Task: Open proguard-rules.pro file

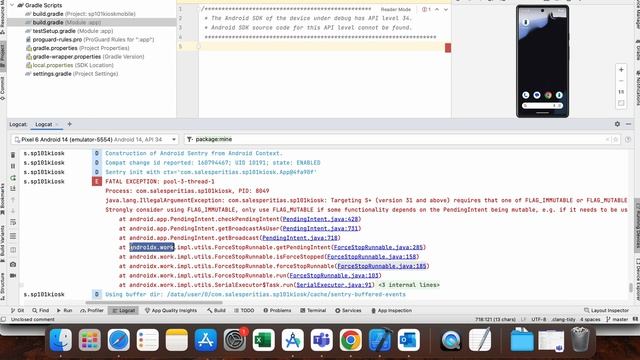Action: click(89, 40)
